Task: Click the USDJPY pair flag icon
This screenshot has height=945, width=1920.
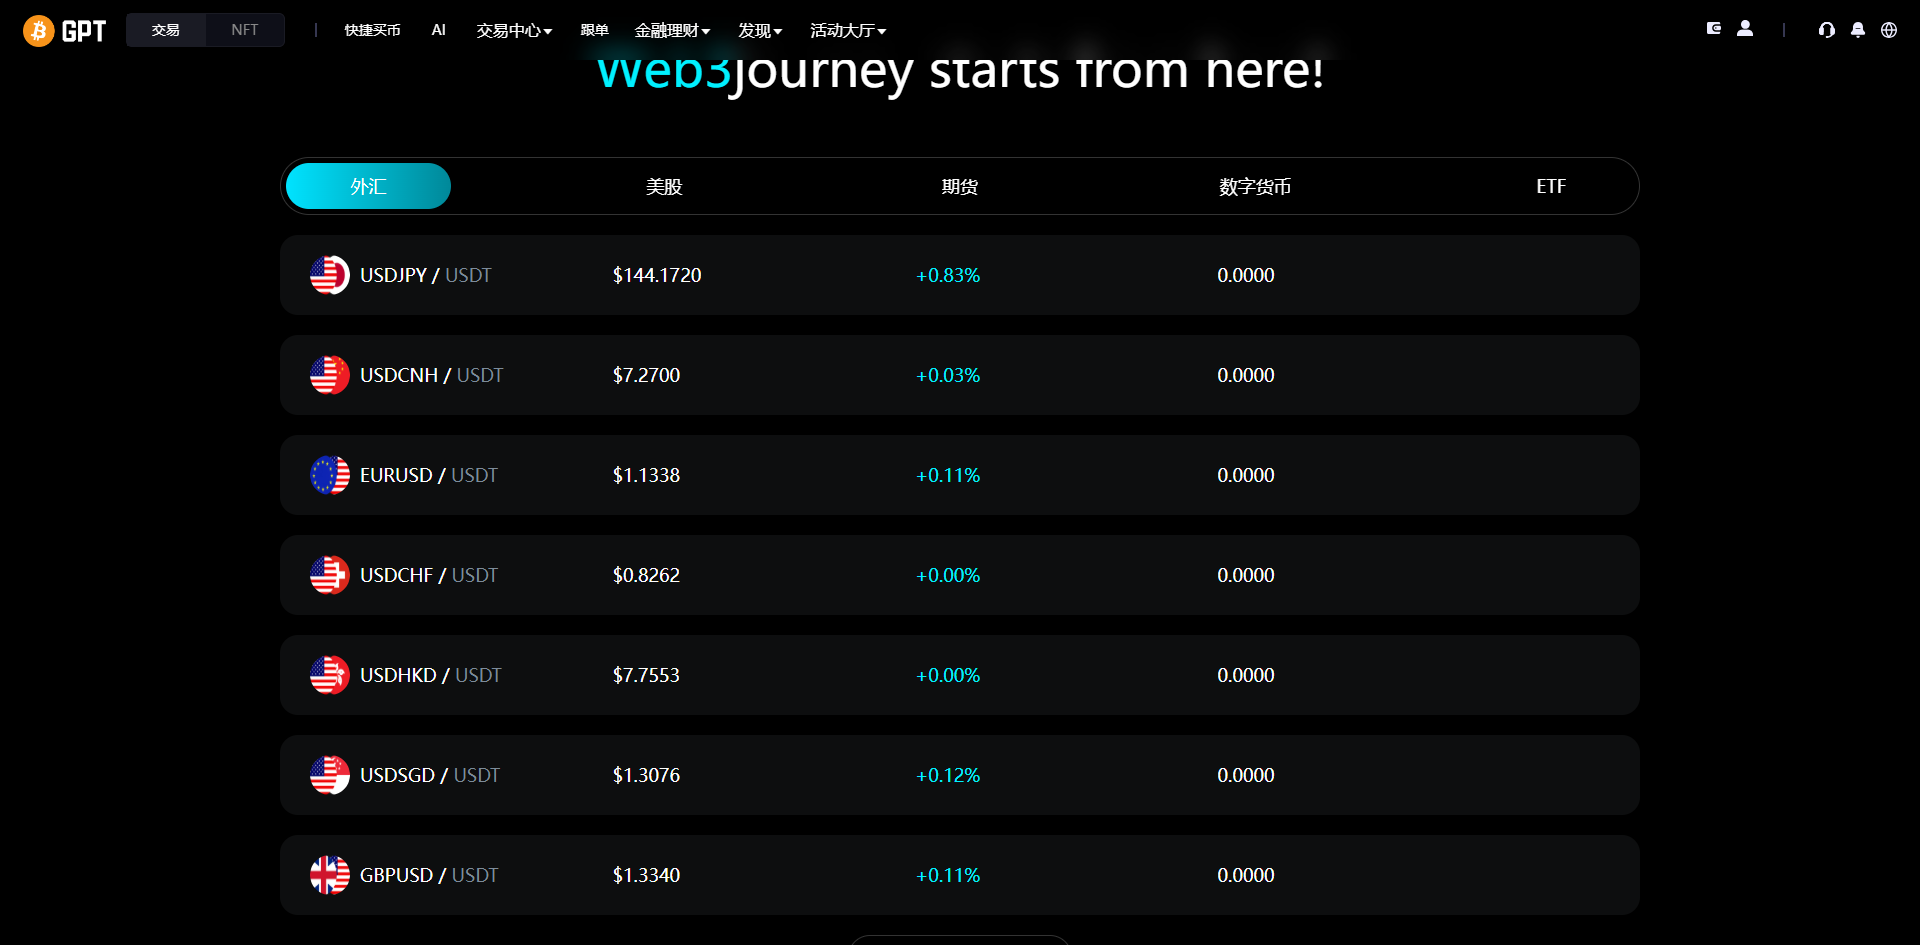Action: tap(330, 275)
